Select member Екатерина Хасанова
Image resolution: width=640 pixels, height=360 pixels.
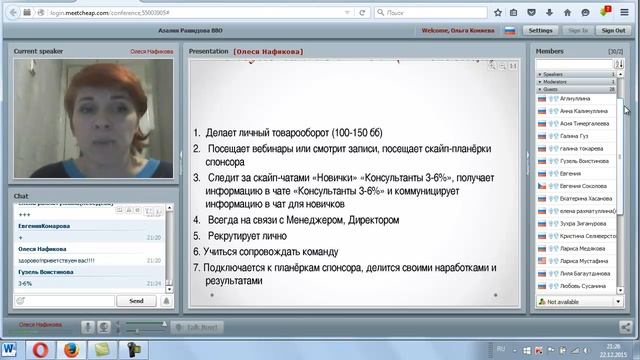576,198
